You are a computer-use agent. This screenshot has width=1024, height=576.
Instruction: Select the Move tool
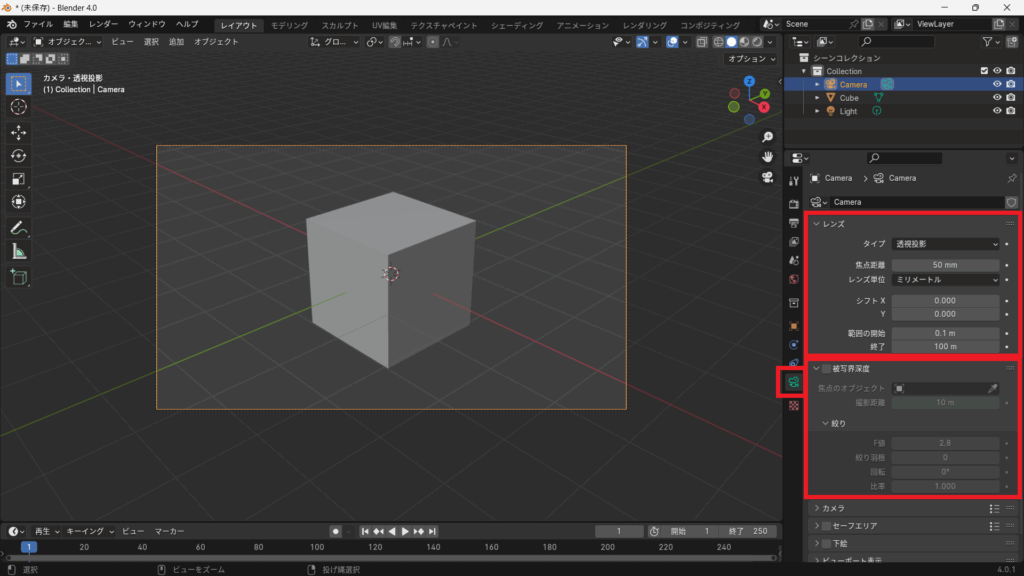(x=18, y=133)
